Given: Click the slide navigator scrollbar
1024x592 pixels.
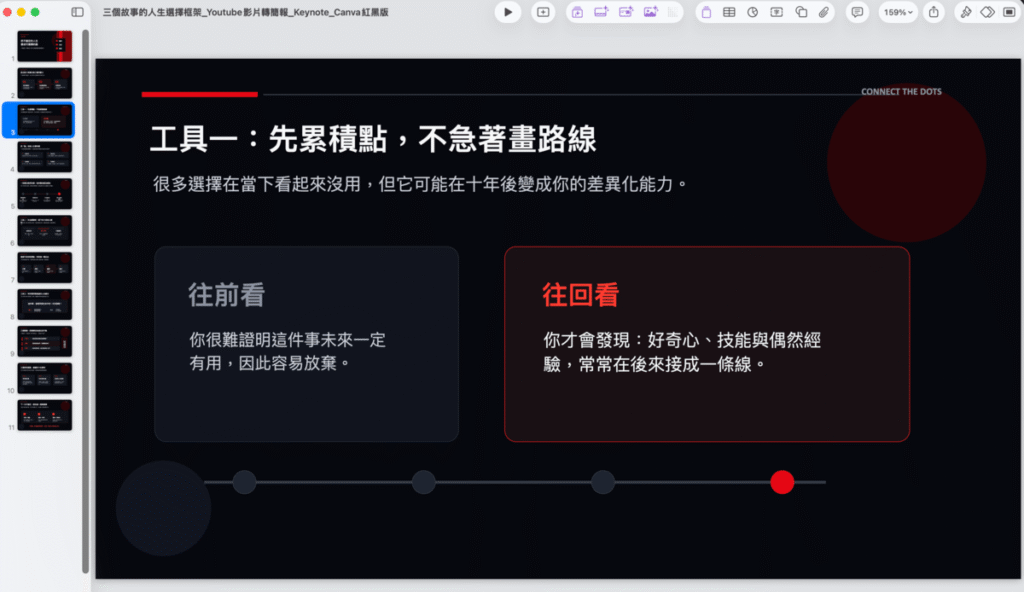Looking at the screenshot, I should 86,301.
